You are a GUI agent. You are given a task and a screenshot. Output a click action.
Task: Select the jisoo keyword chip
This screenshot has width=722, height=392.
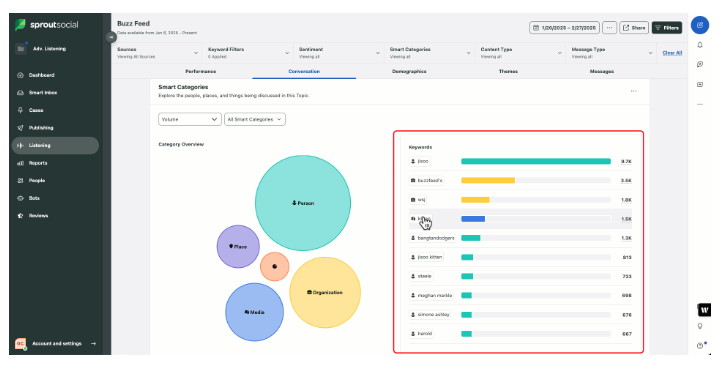pos(420,161)
